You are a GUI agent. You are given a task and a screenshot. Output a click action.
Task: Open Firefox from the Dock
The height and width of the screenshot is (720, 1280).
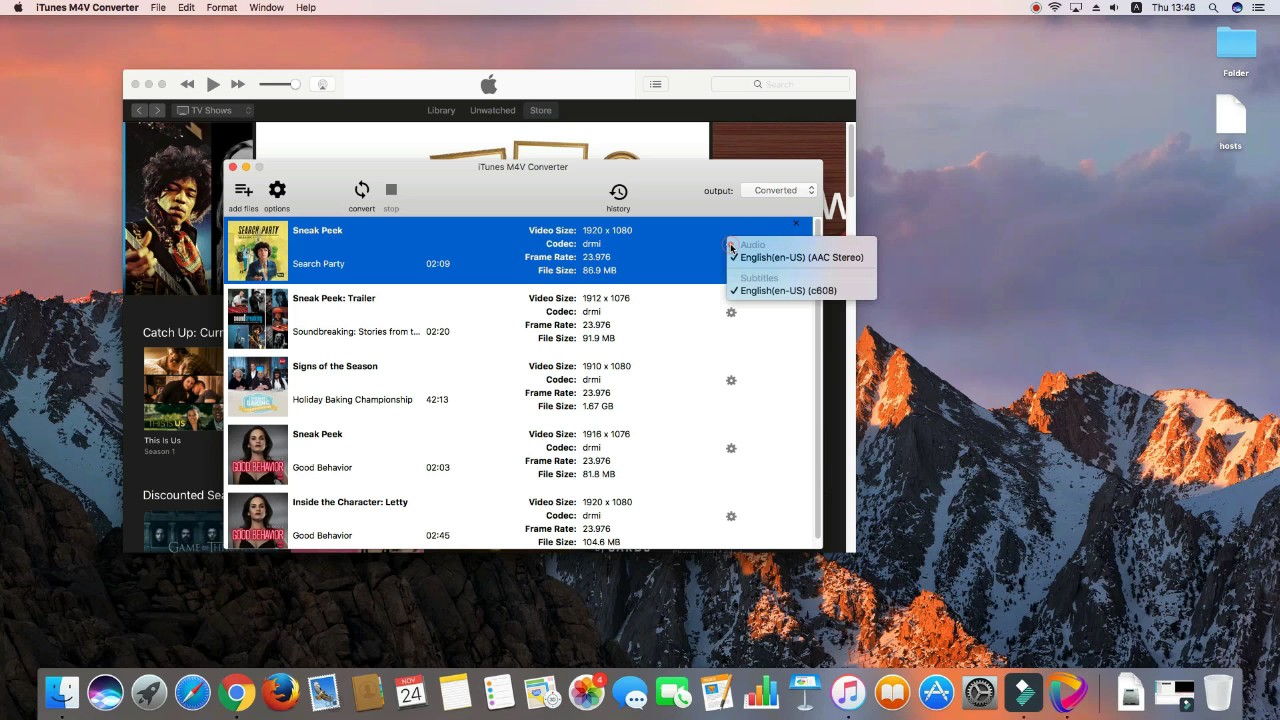point(281,692)
